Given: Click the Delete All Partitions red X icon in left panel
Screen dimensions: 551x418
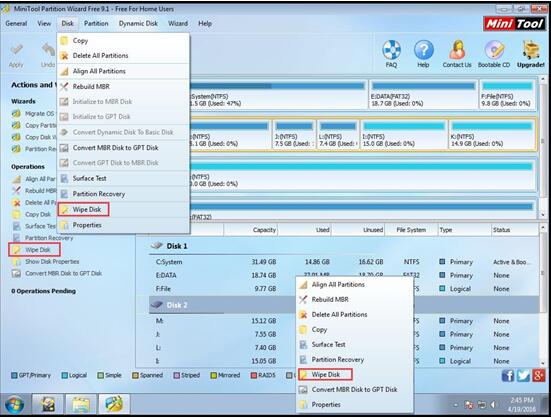Looking at the screenshot, I should pos(16,203).
